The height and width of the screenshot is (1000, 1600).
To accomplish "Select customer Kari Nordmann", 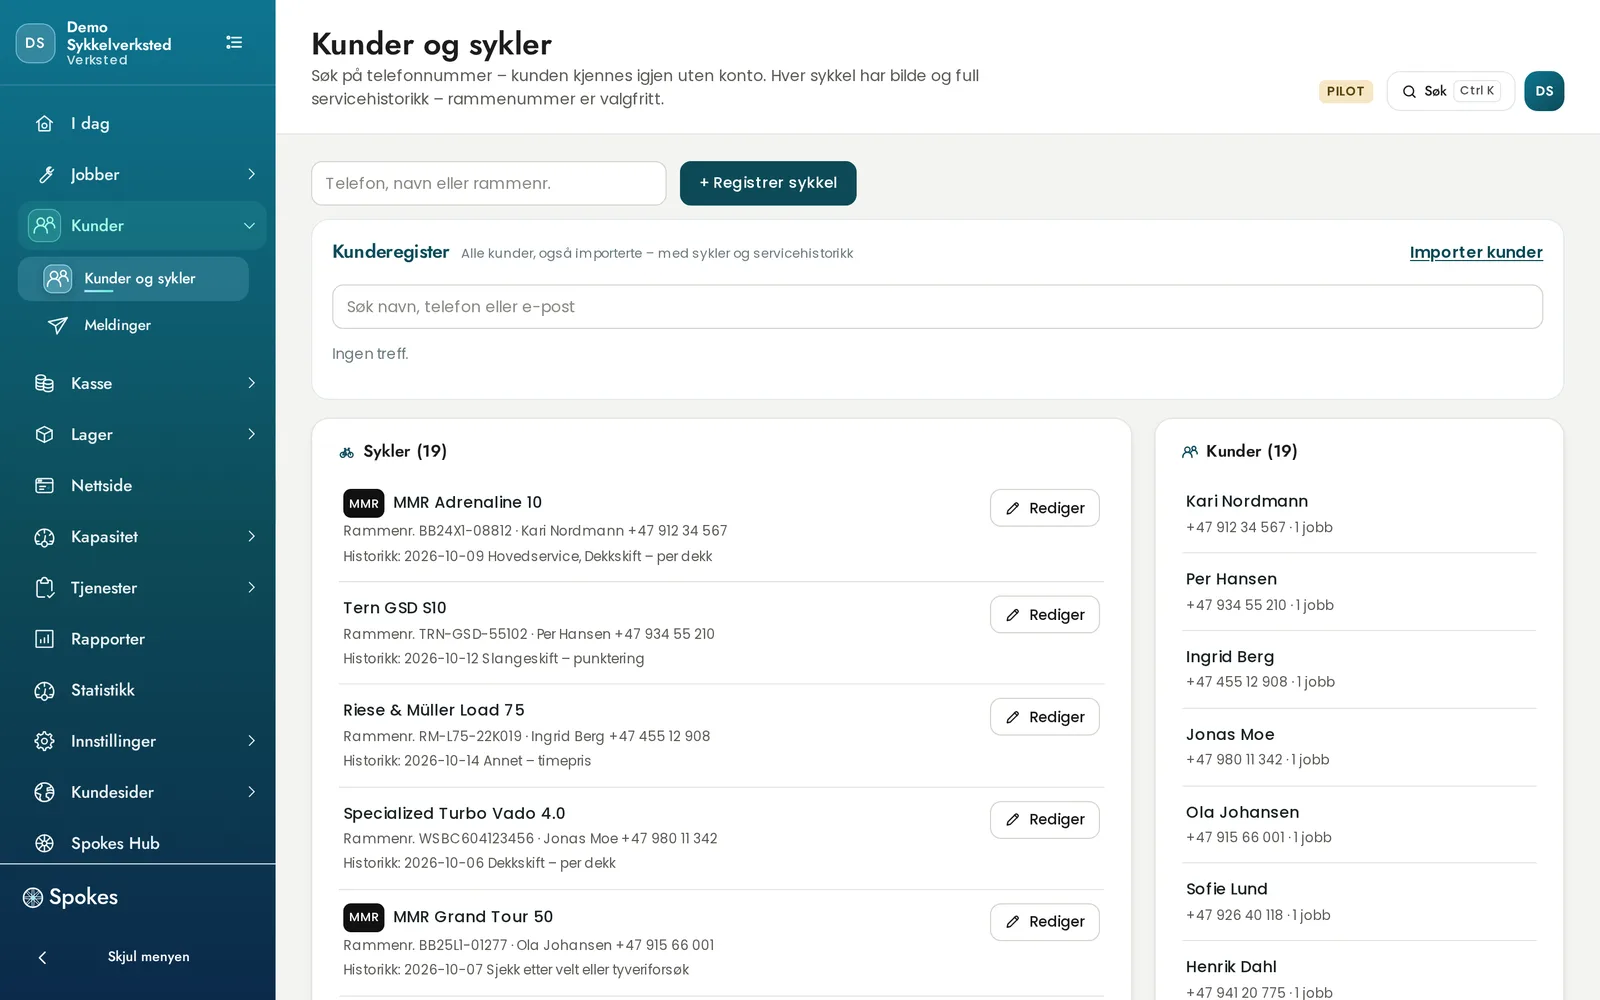I will (x=1359, y=514).
